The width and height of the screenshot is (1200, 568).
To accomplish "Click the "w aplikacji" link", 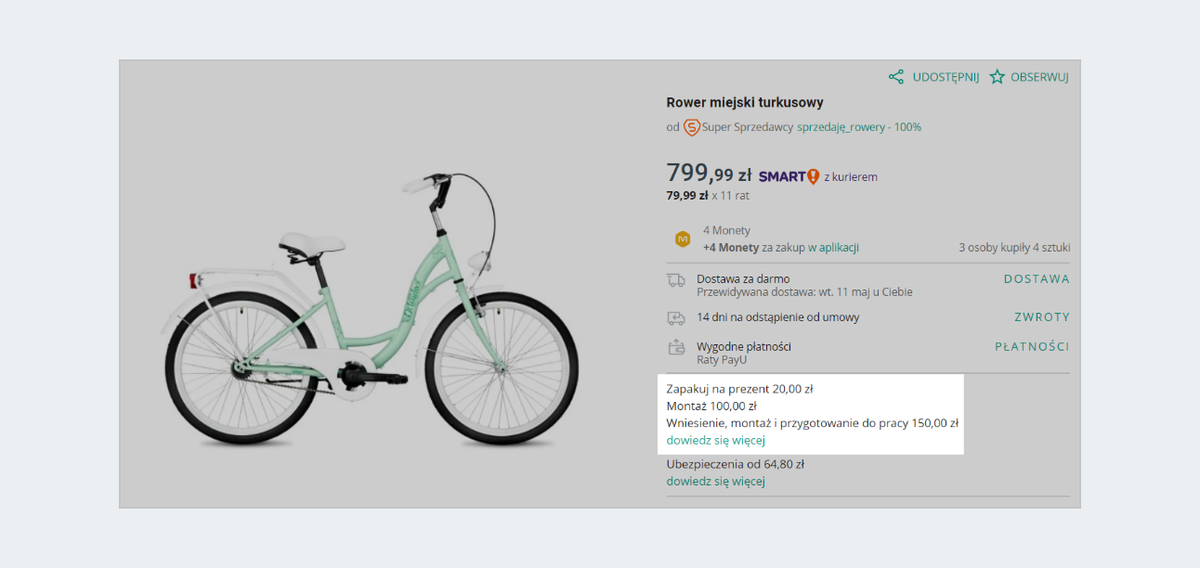I will pos(834,248).
